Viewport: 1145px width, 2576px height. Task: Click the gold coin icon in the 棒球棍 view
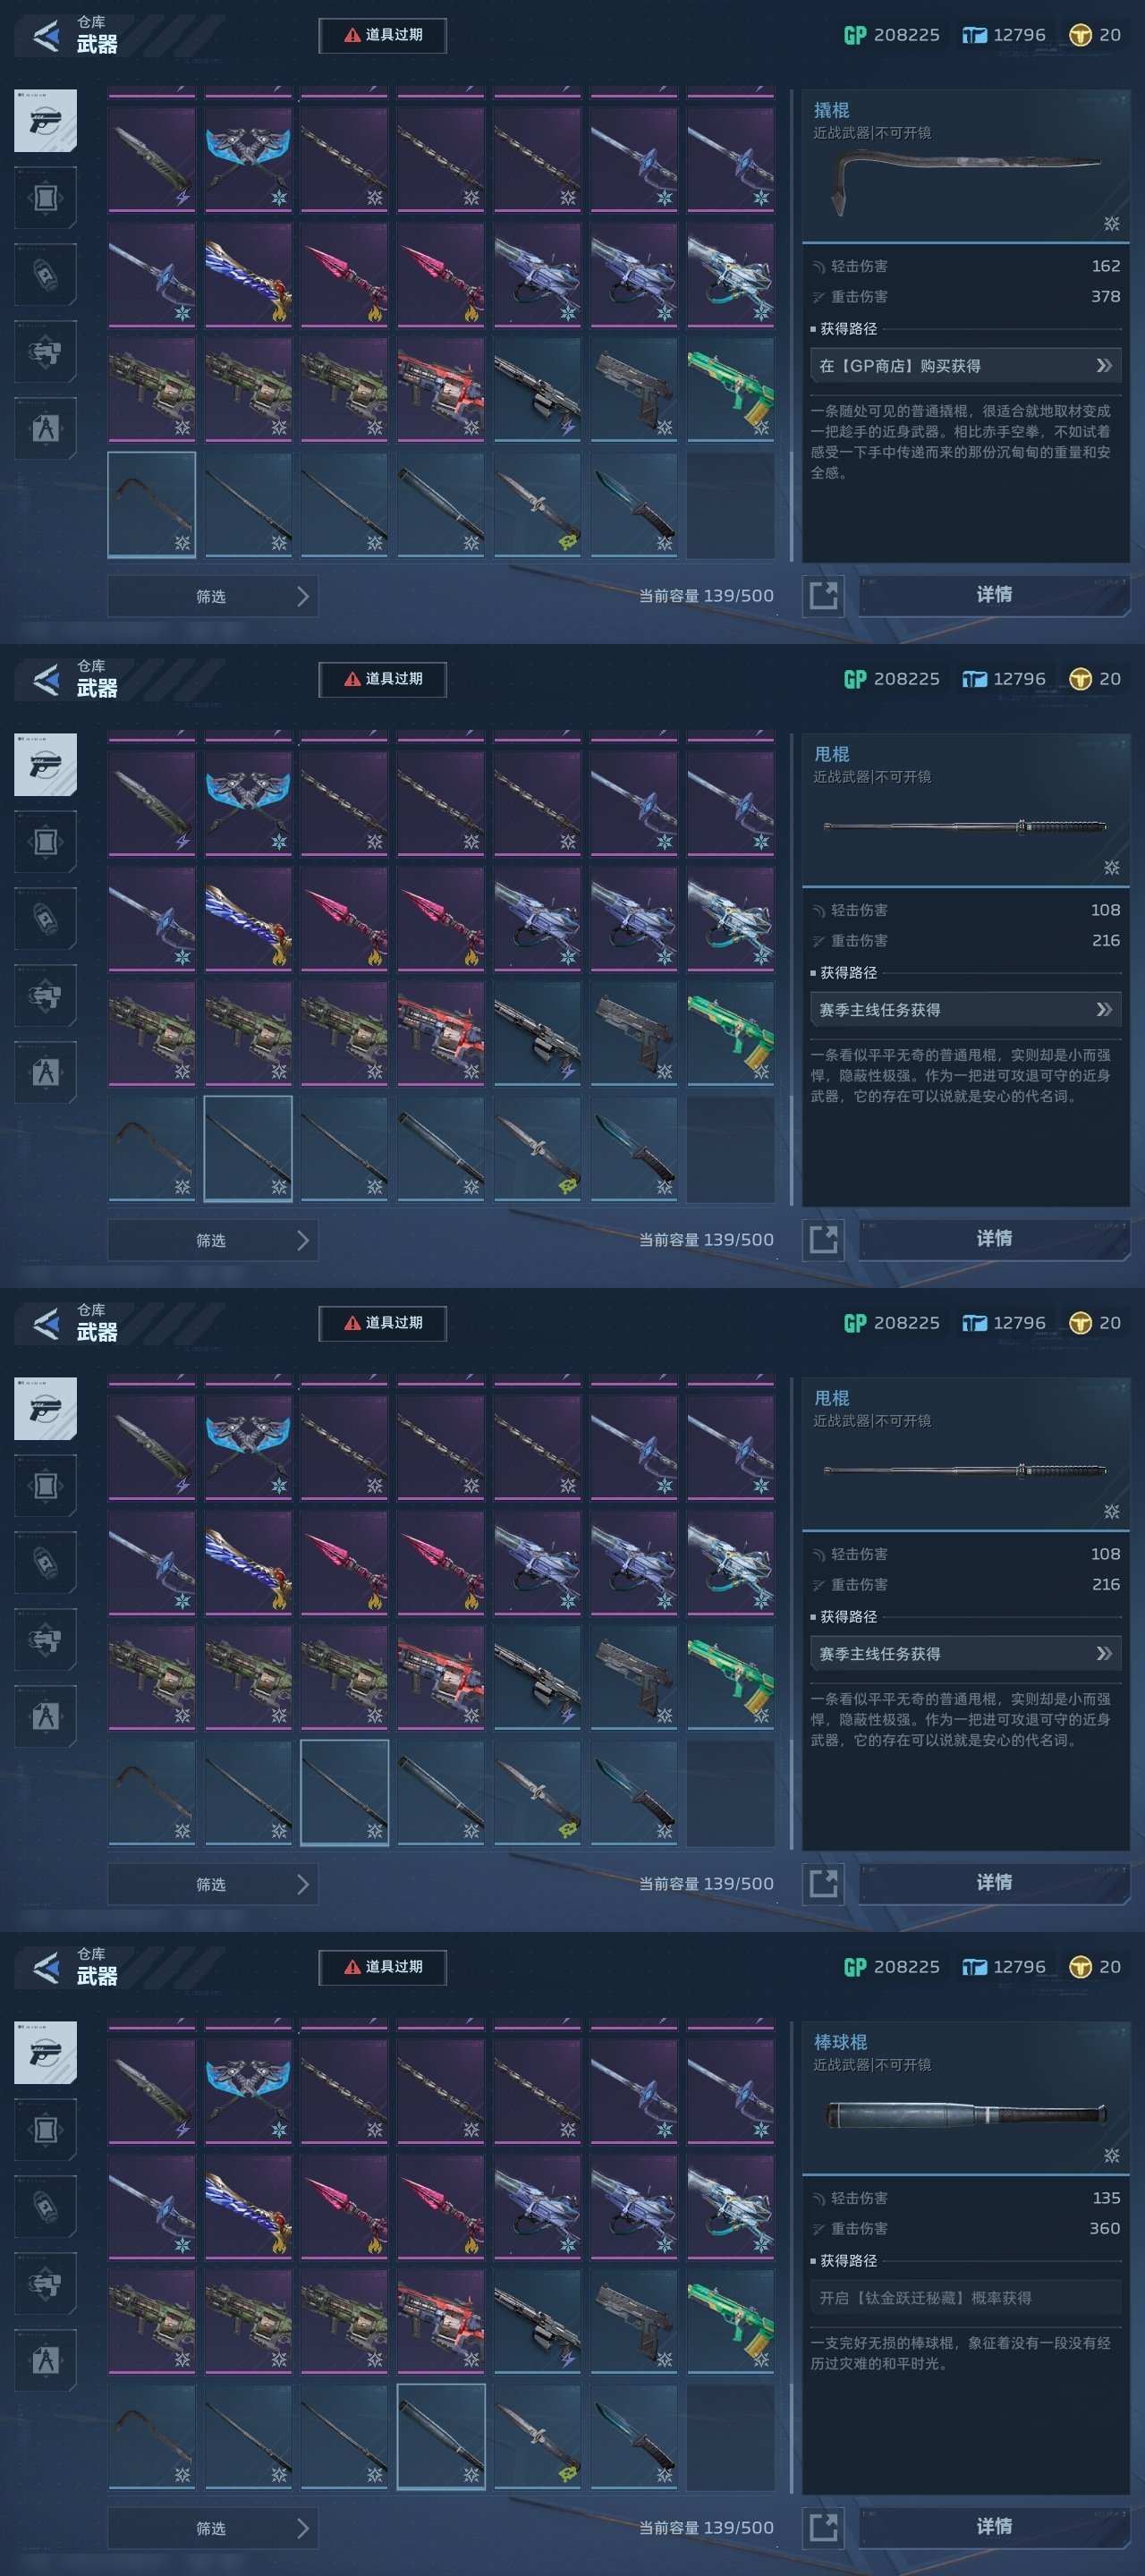[1080, 1967]
